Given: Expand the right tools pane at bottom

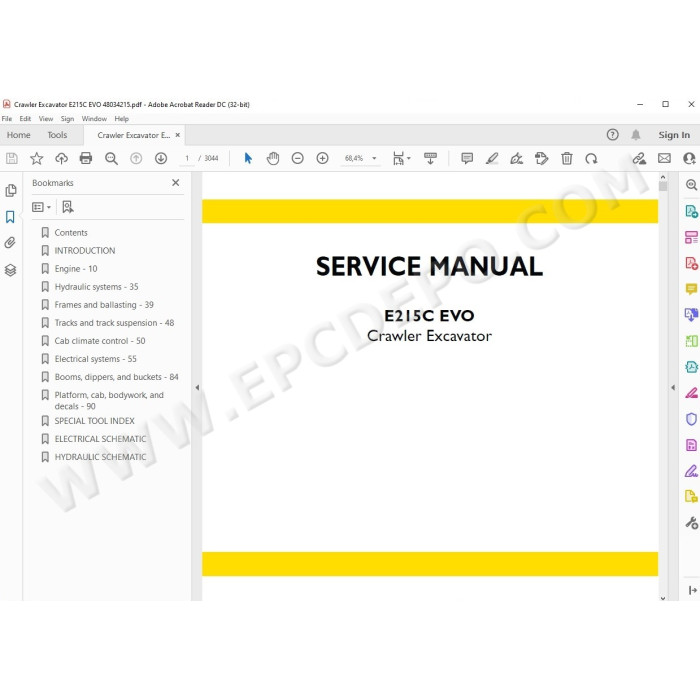Looking at the screenshot, I should pyautogui.click(x=692, y=590).
